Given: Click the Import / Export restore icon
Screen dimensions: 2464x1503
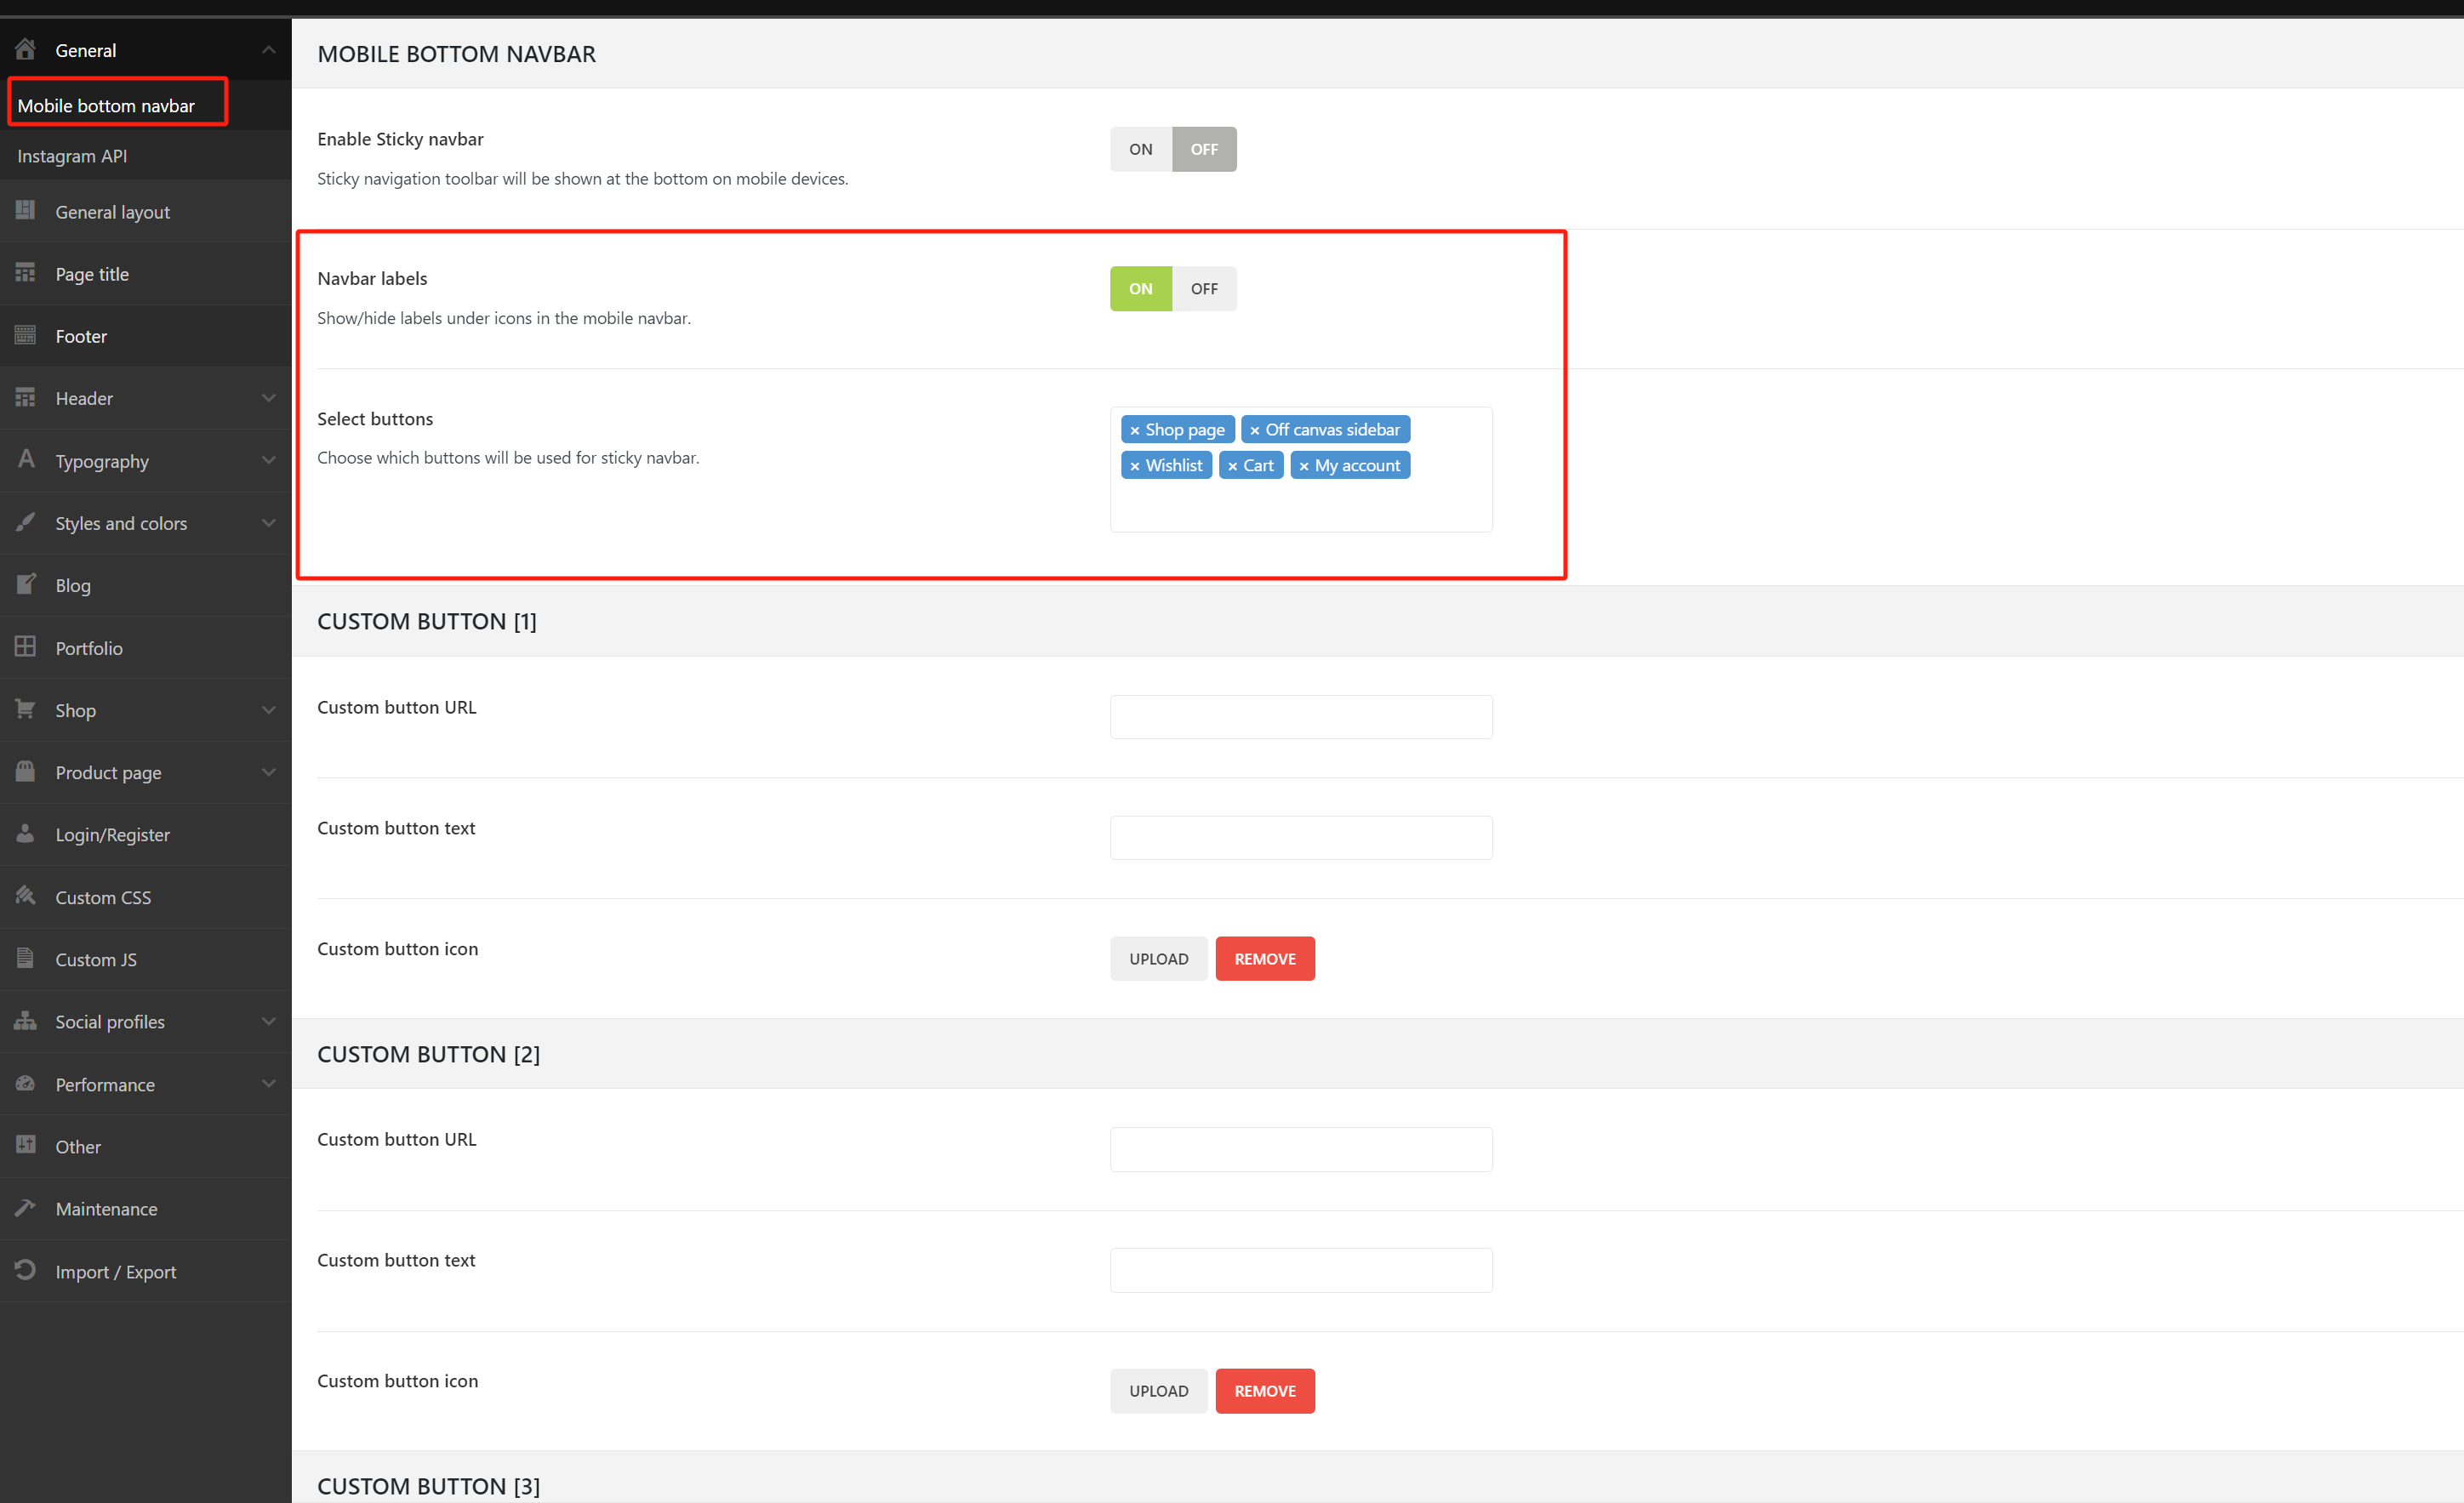Looking at the screenshot, I should [x=25, y=1270].
